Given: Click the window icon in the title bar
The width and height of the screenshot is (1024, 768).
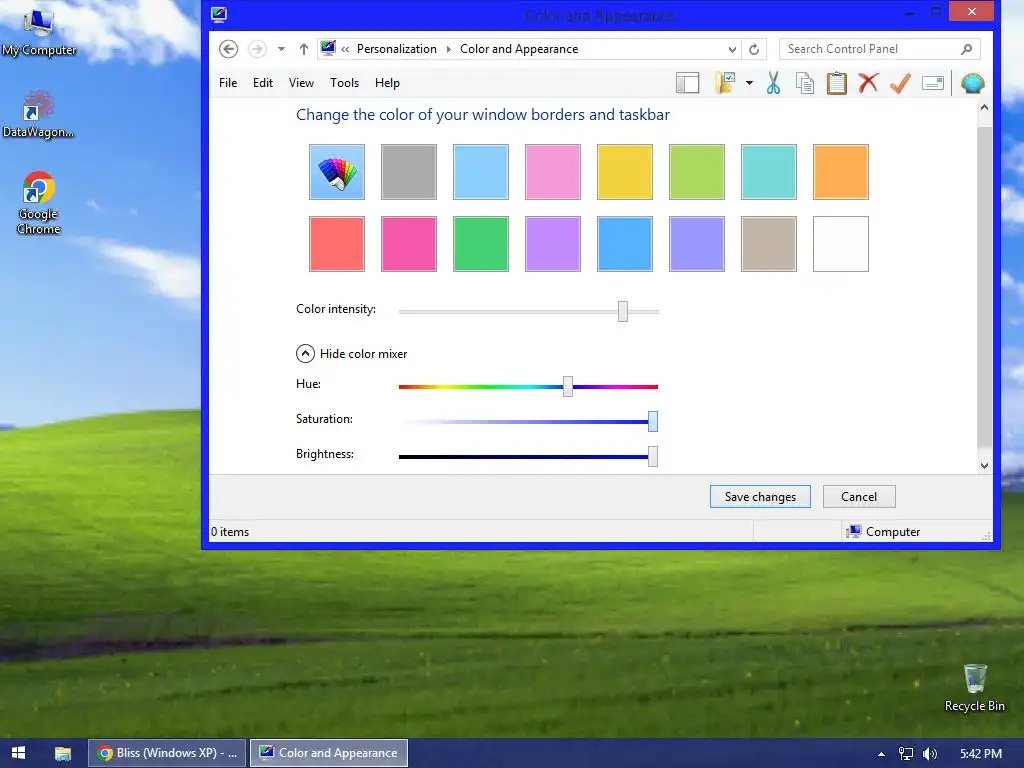Looking at the screenshot, I should (219, 14).
